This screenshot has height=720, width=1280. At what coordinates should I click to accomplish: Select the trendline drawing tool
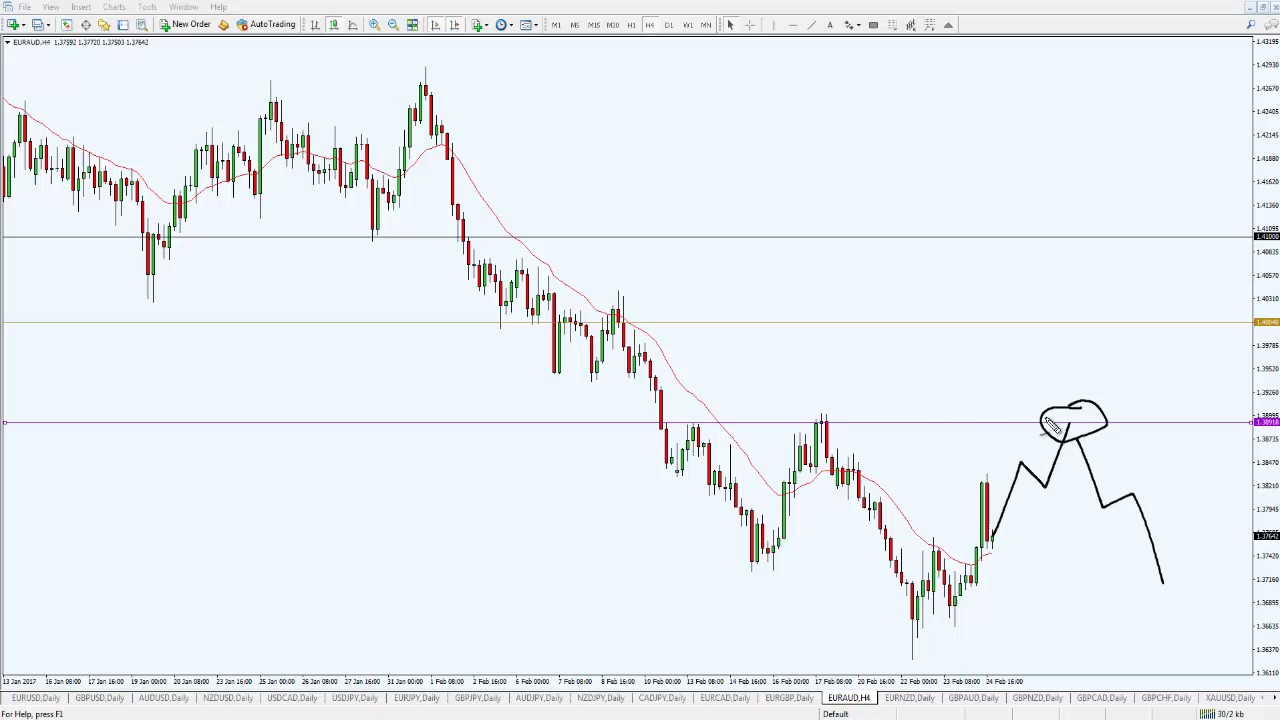[x=811, y=25]
